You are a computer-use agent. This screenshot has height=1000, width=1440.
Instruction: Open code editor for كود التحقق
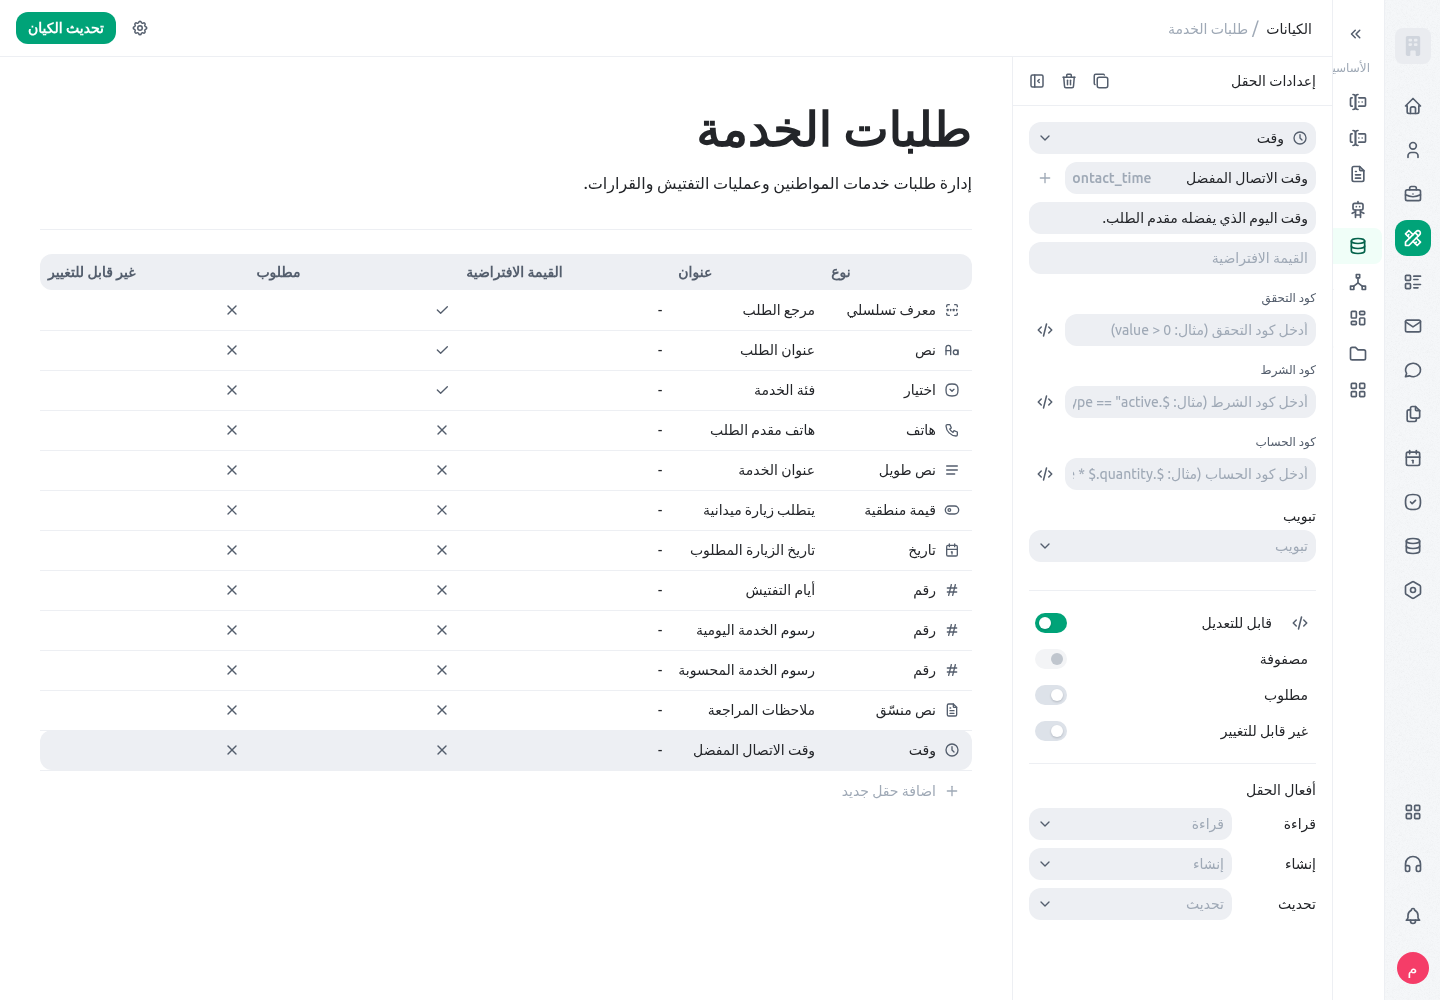pyautogui.click(x=1045, y=330)
